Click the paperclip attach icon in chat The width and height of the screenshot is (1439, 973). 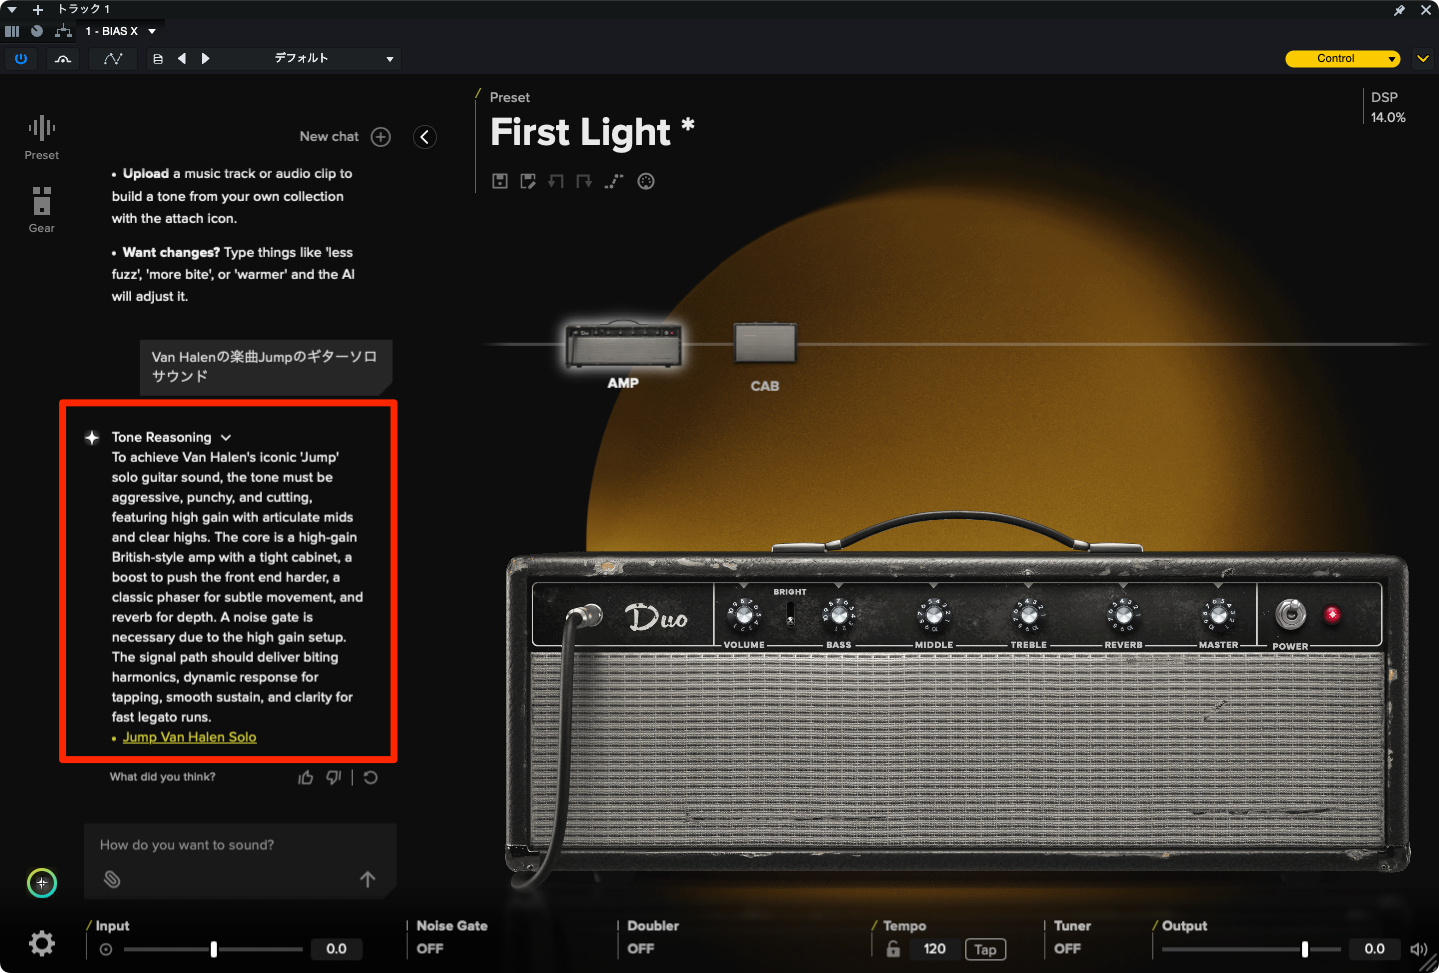tap(112, 879)
